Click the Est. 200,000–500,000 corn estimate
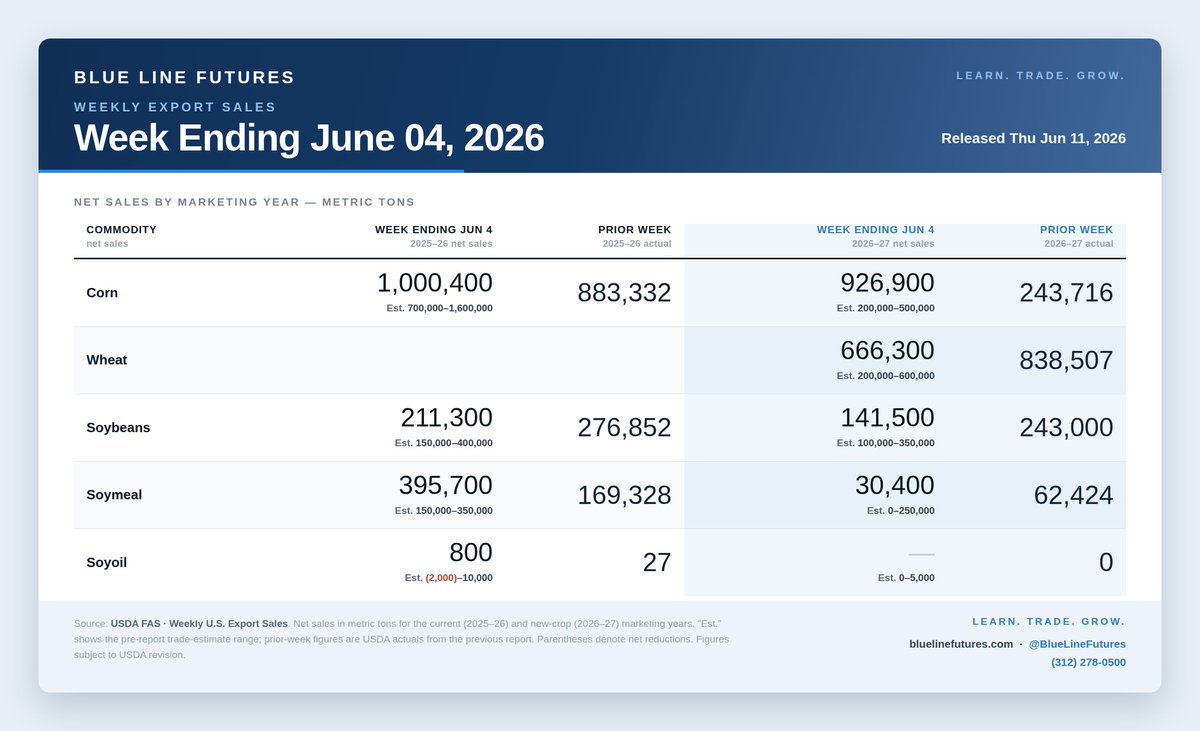The image size is (1200, 731). 885,308
